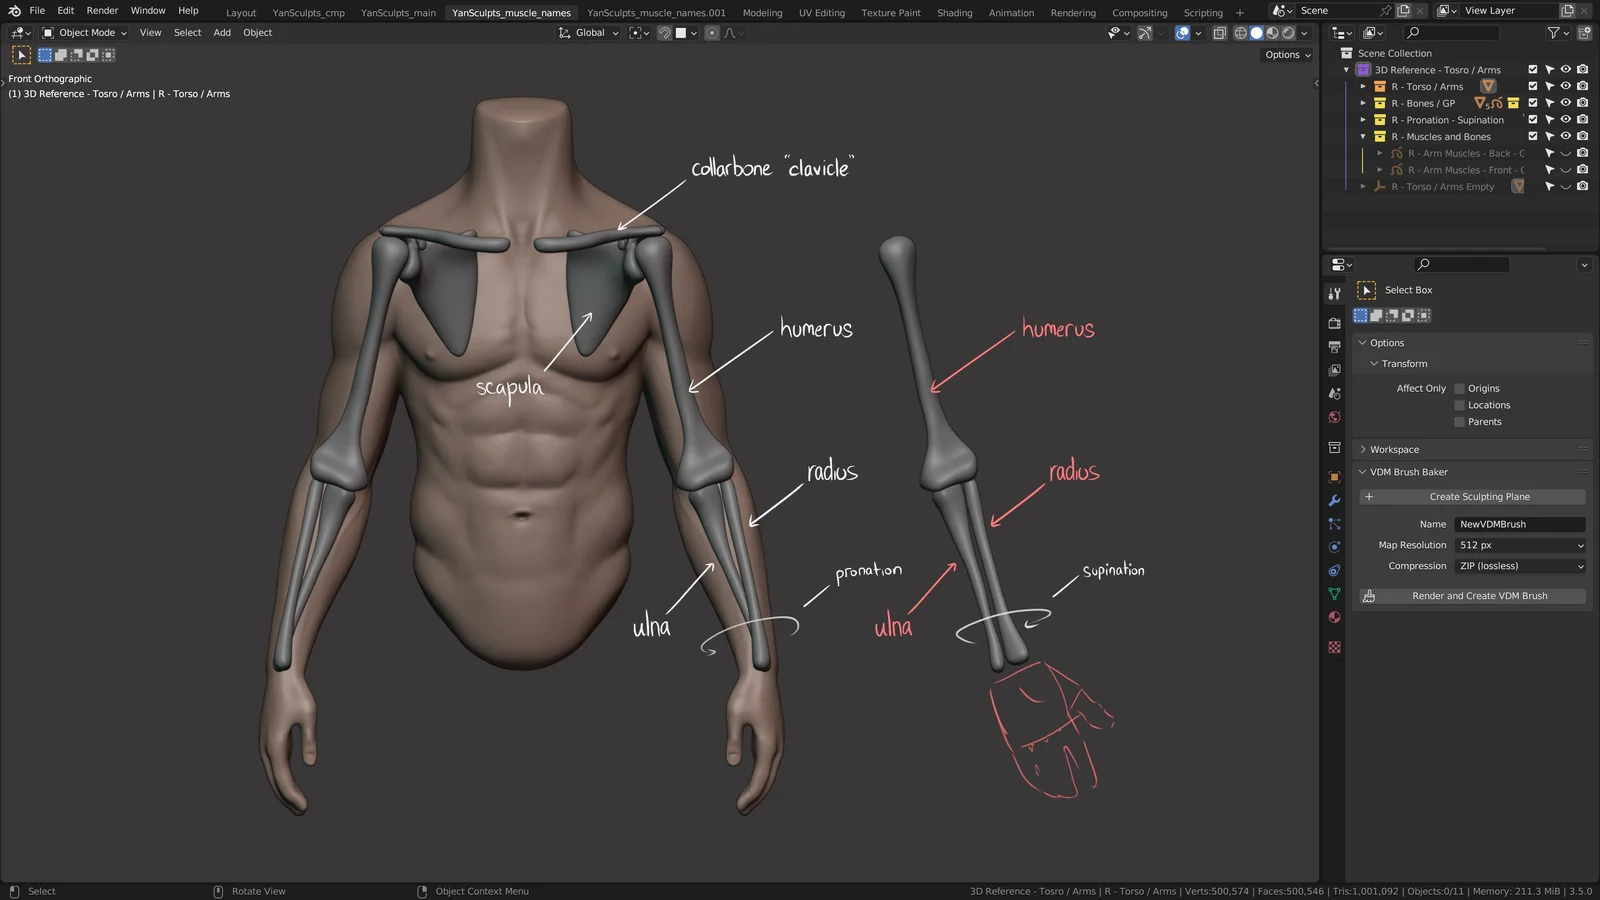Open the Map Resolution dropdown

click(x=1519, y=545)
